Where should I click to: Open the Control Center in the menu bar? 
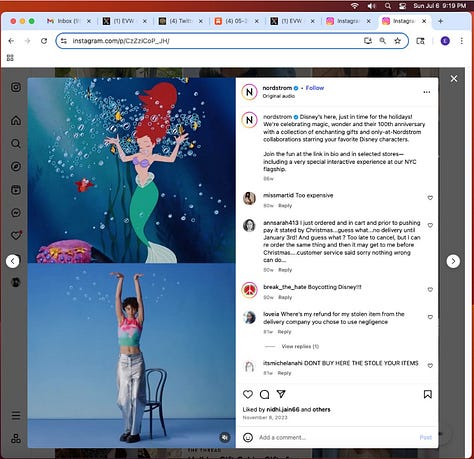coord(403,6)
